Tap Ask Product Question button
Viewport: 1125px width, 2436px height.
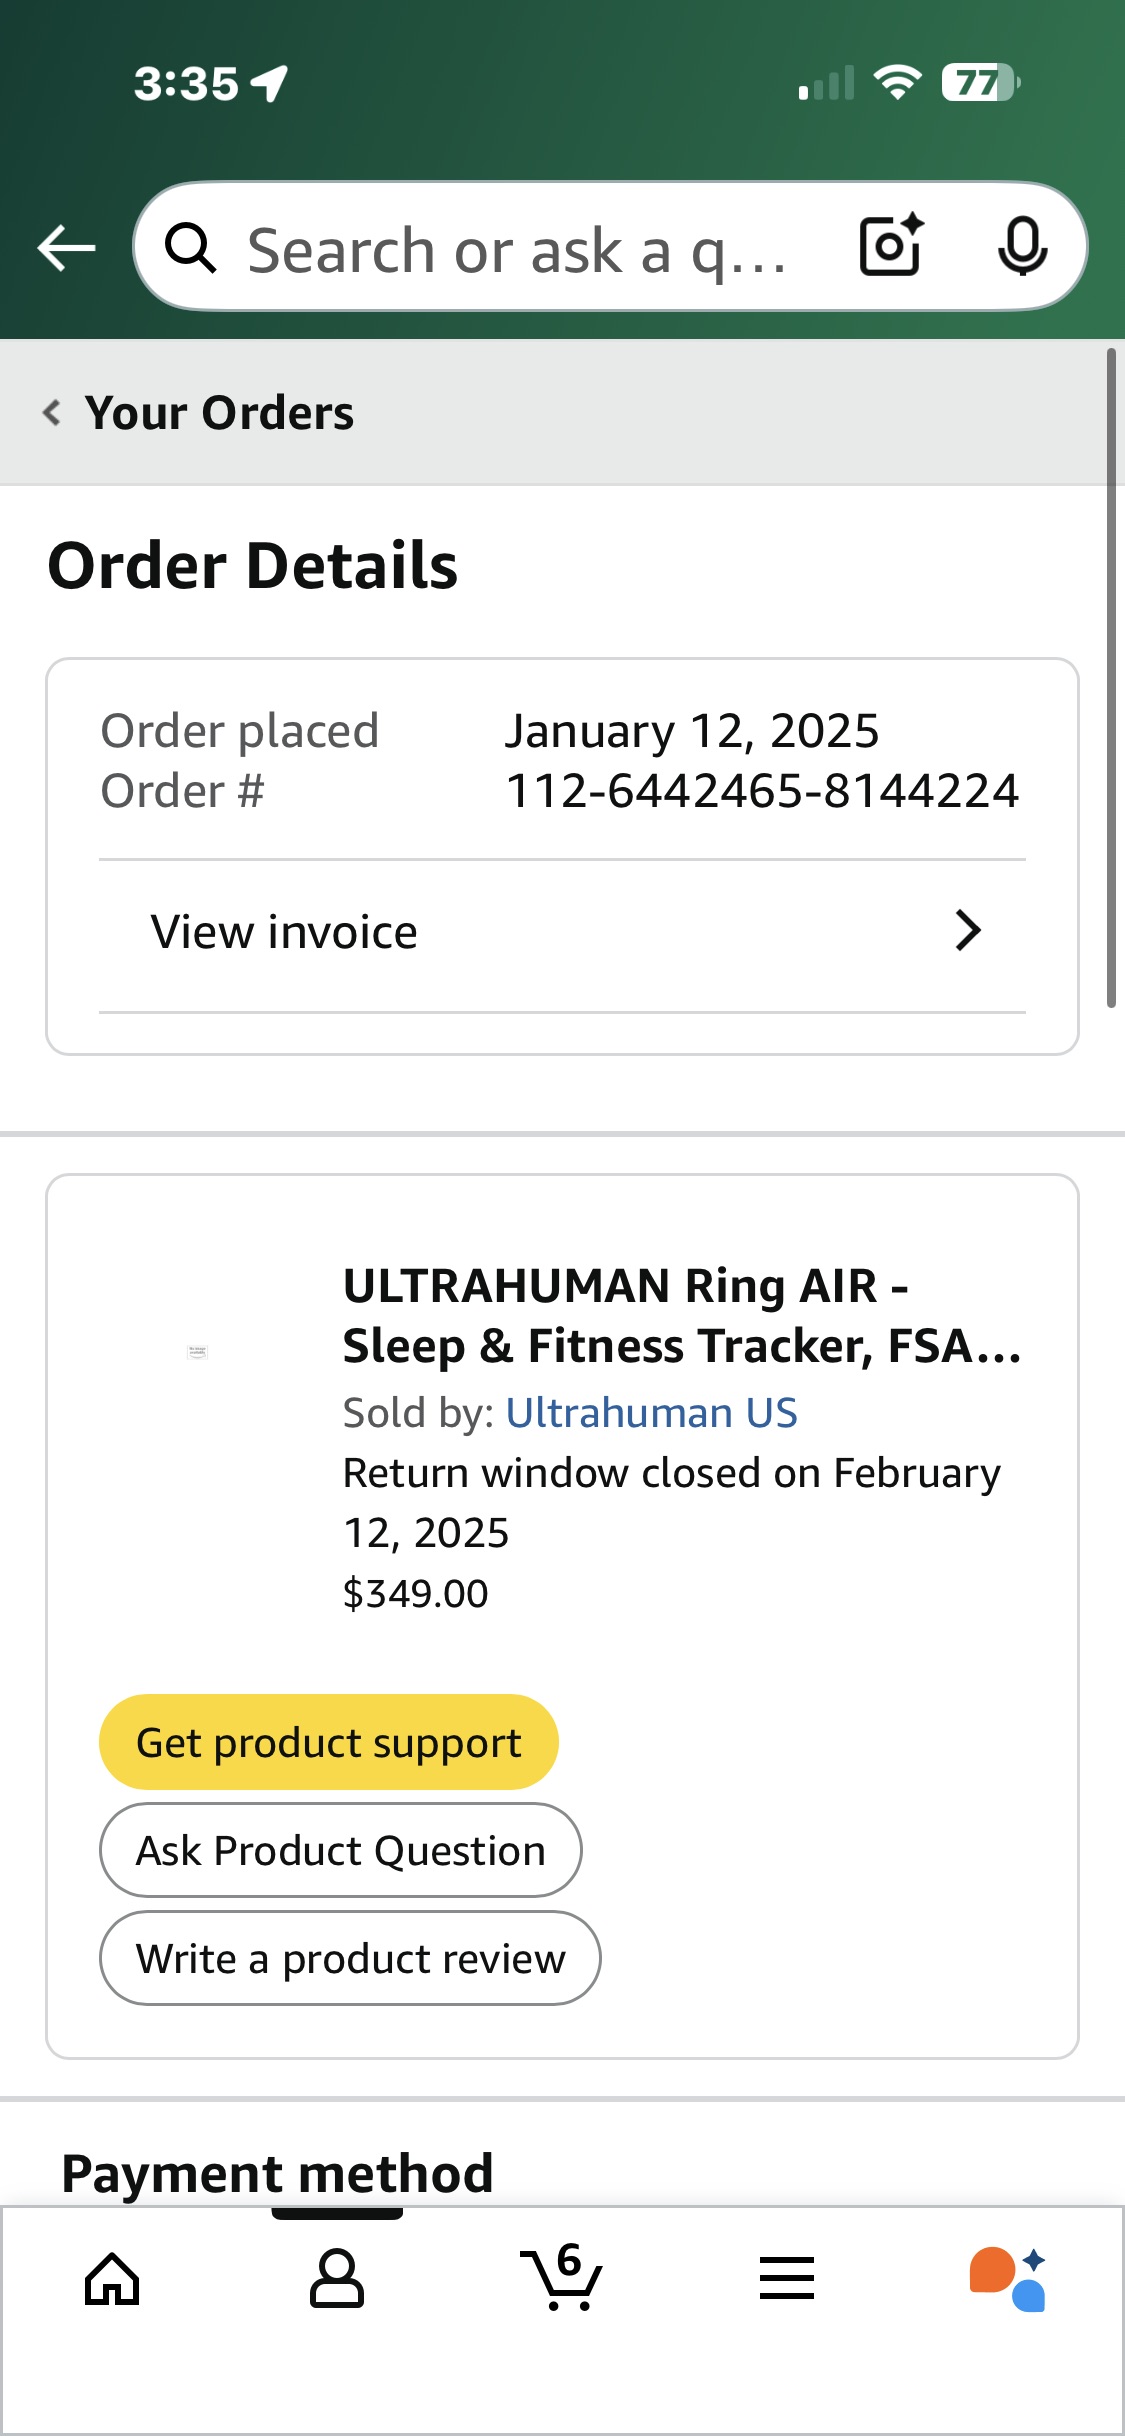point(340,1851)
